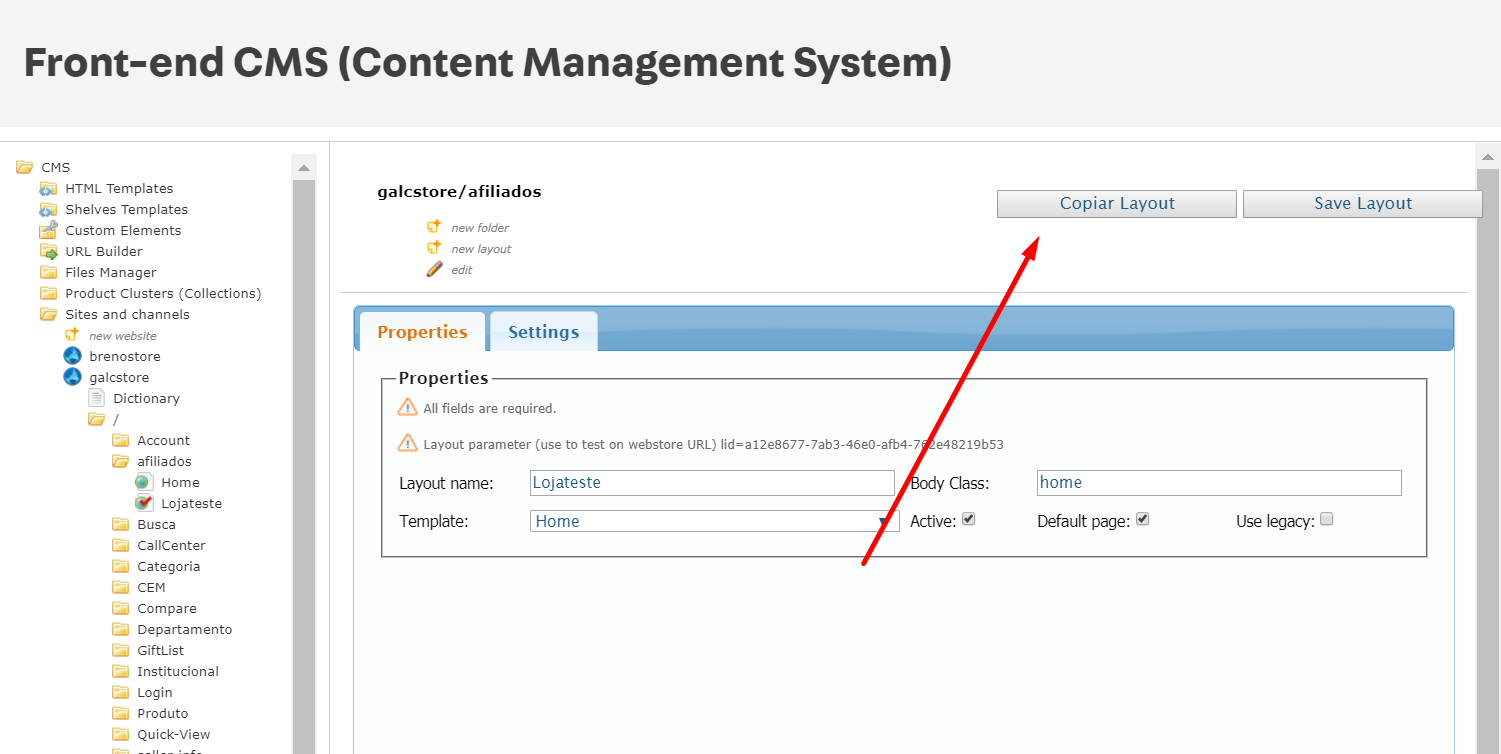Click the Custom Elements icon

(48, 230)
